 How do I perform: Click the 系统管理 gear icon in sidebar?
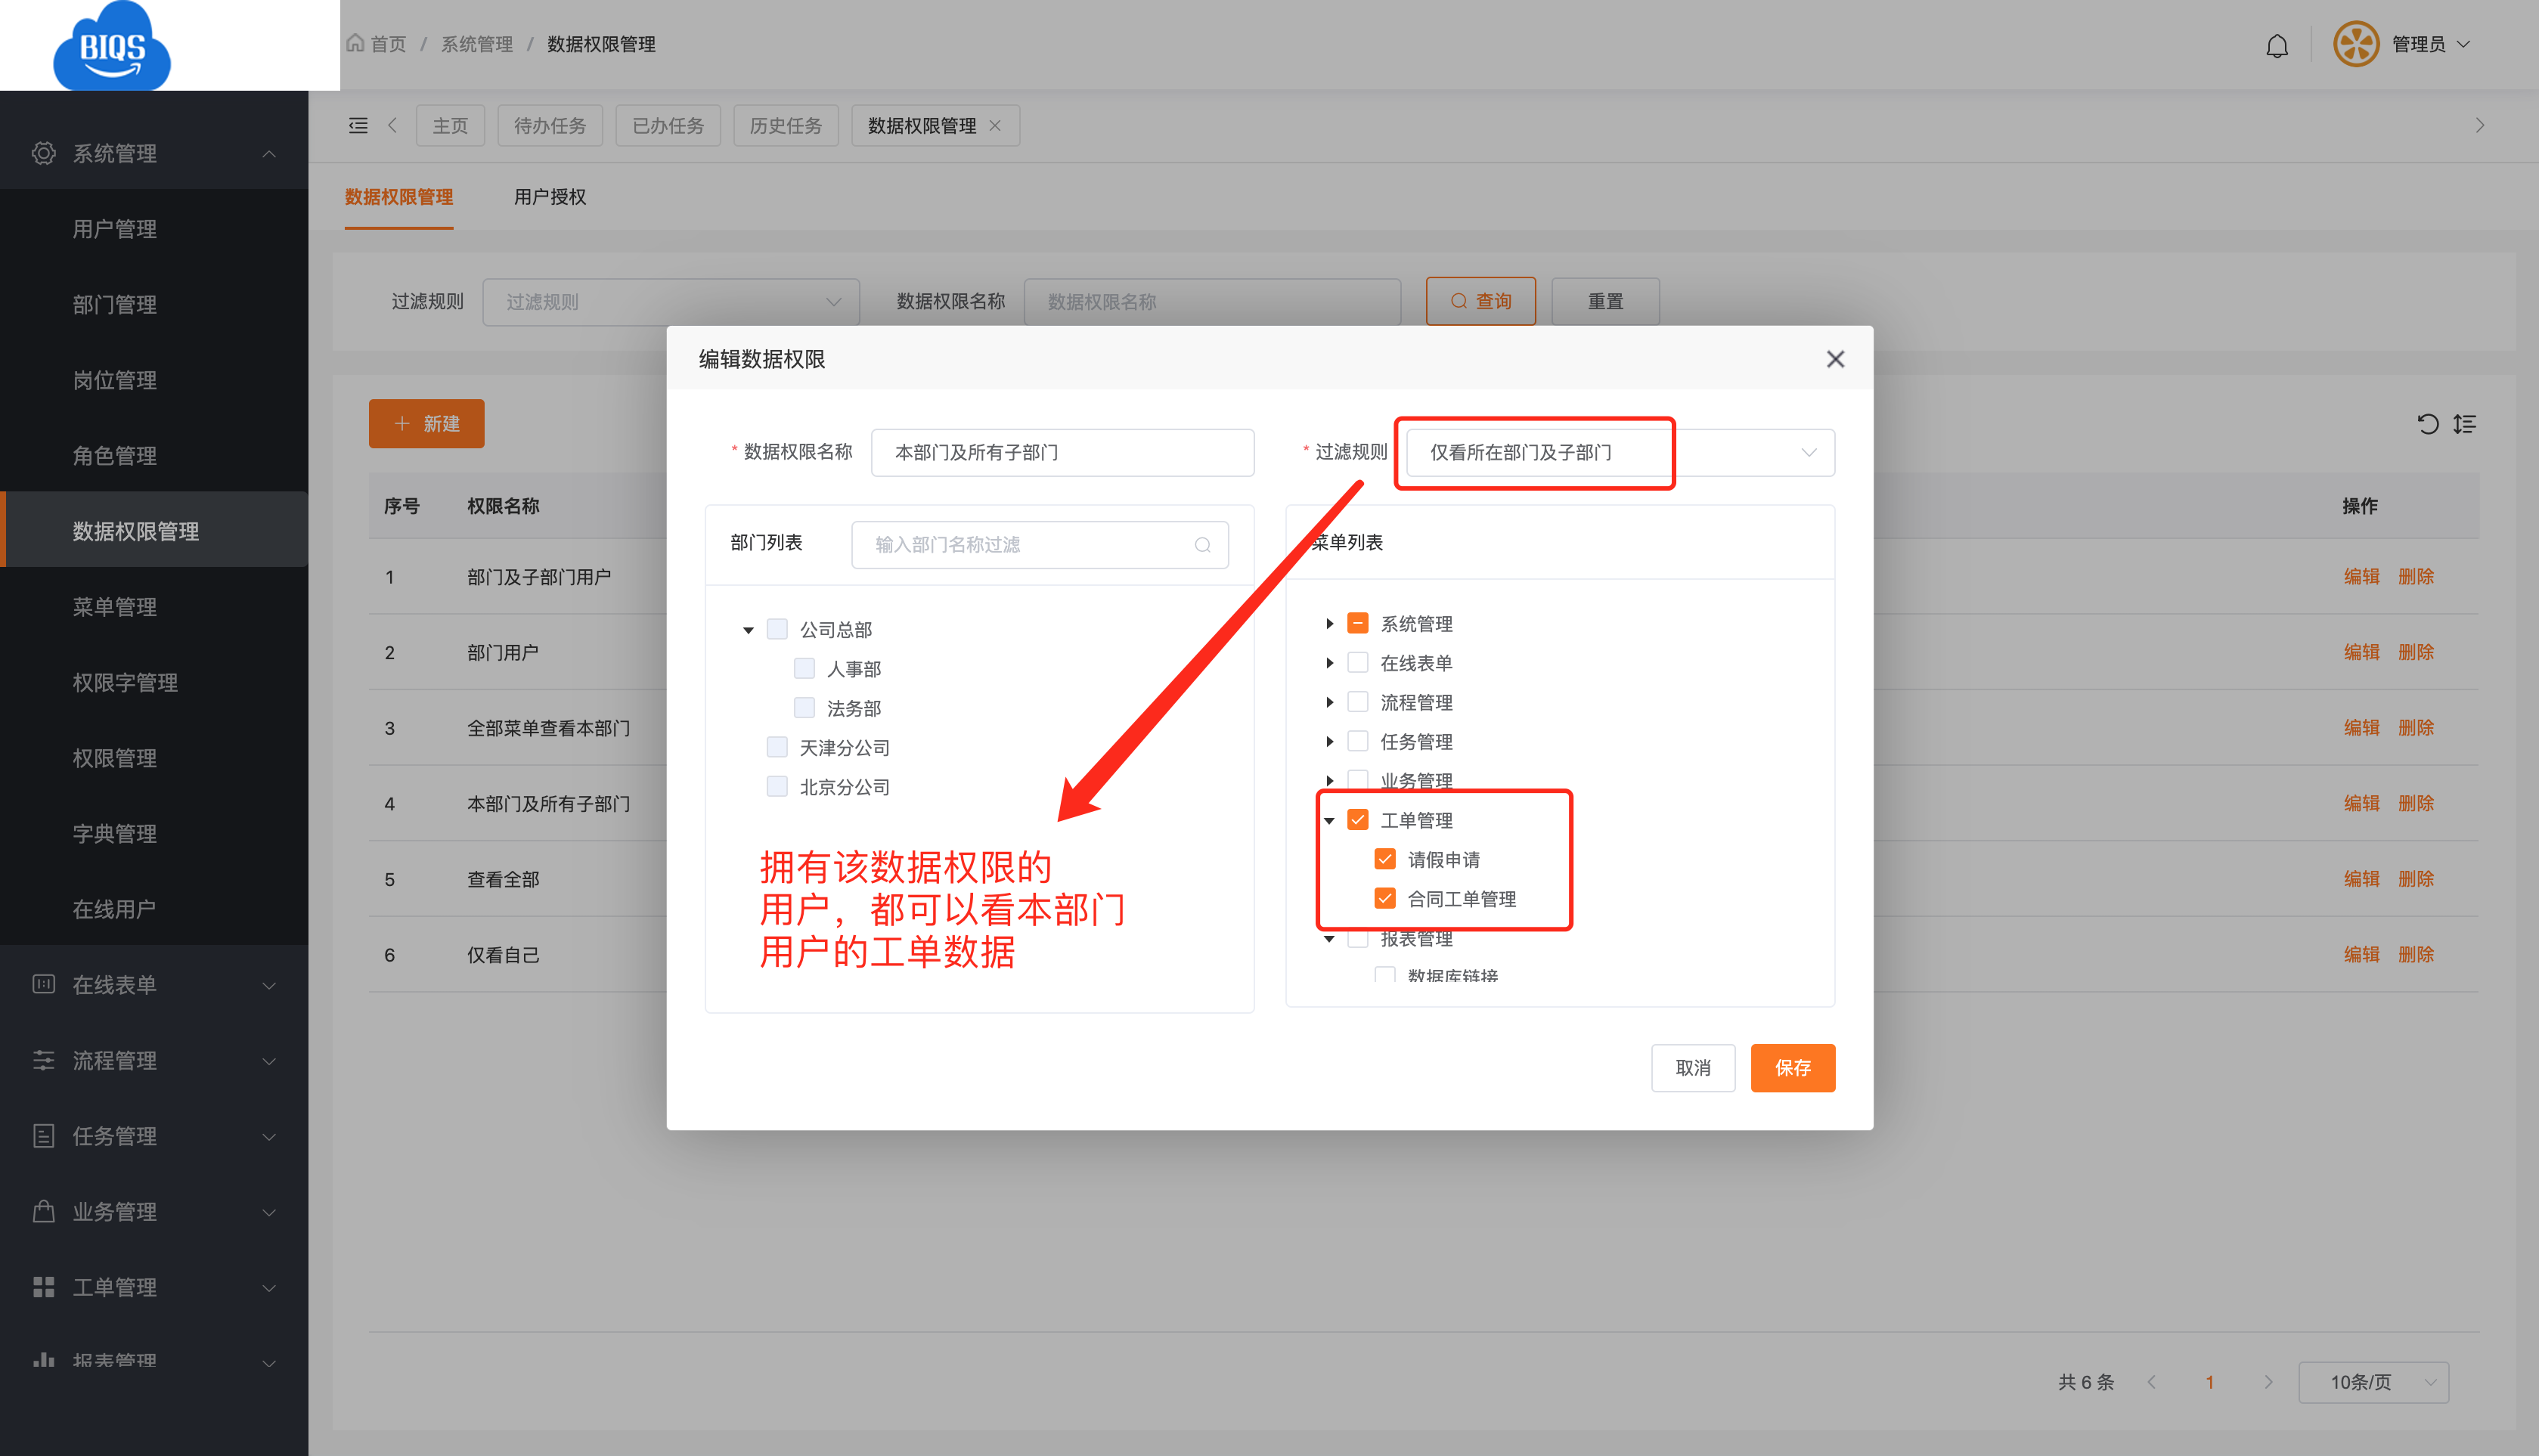44,153
